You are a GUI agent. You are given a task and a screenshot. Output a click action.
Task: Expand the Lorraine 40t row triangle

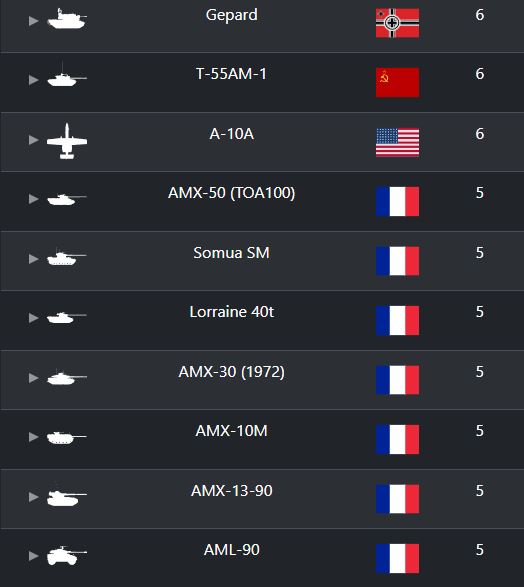tap(34, 318)
